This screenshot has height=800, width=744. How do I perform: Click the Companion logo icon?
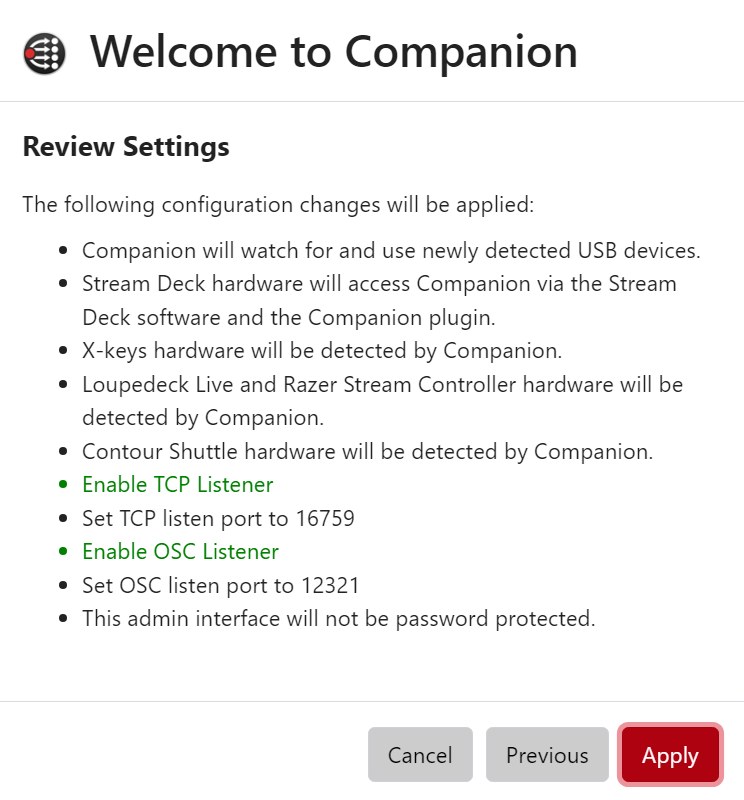(x=44, y=54)
